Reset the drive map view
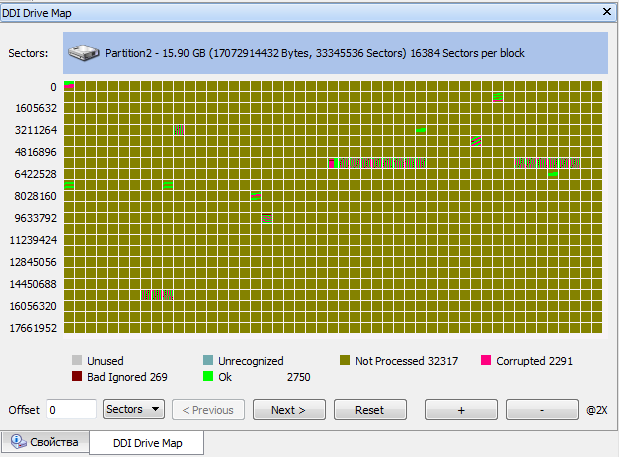The height and width of the screenshot is (457, 619). tap(370, 410)
